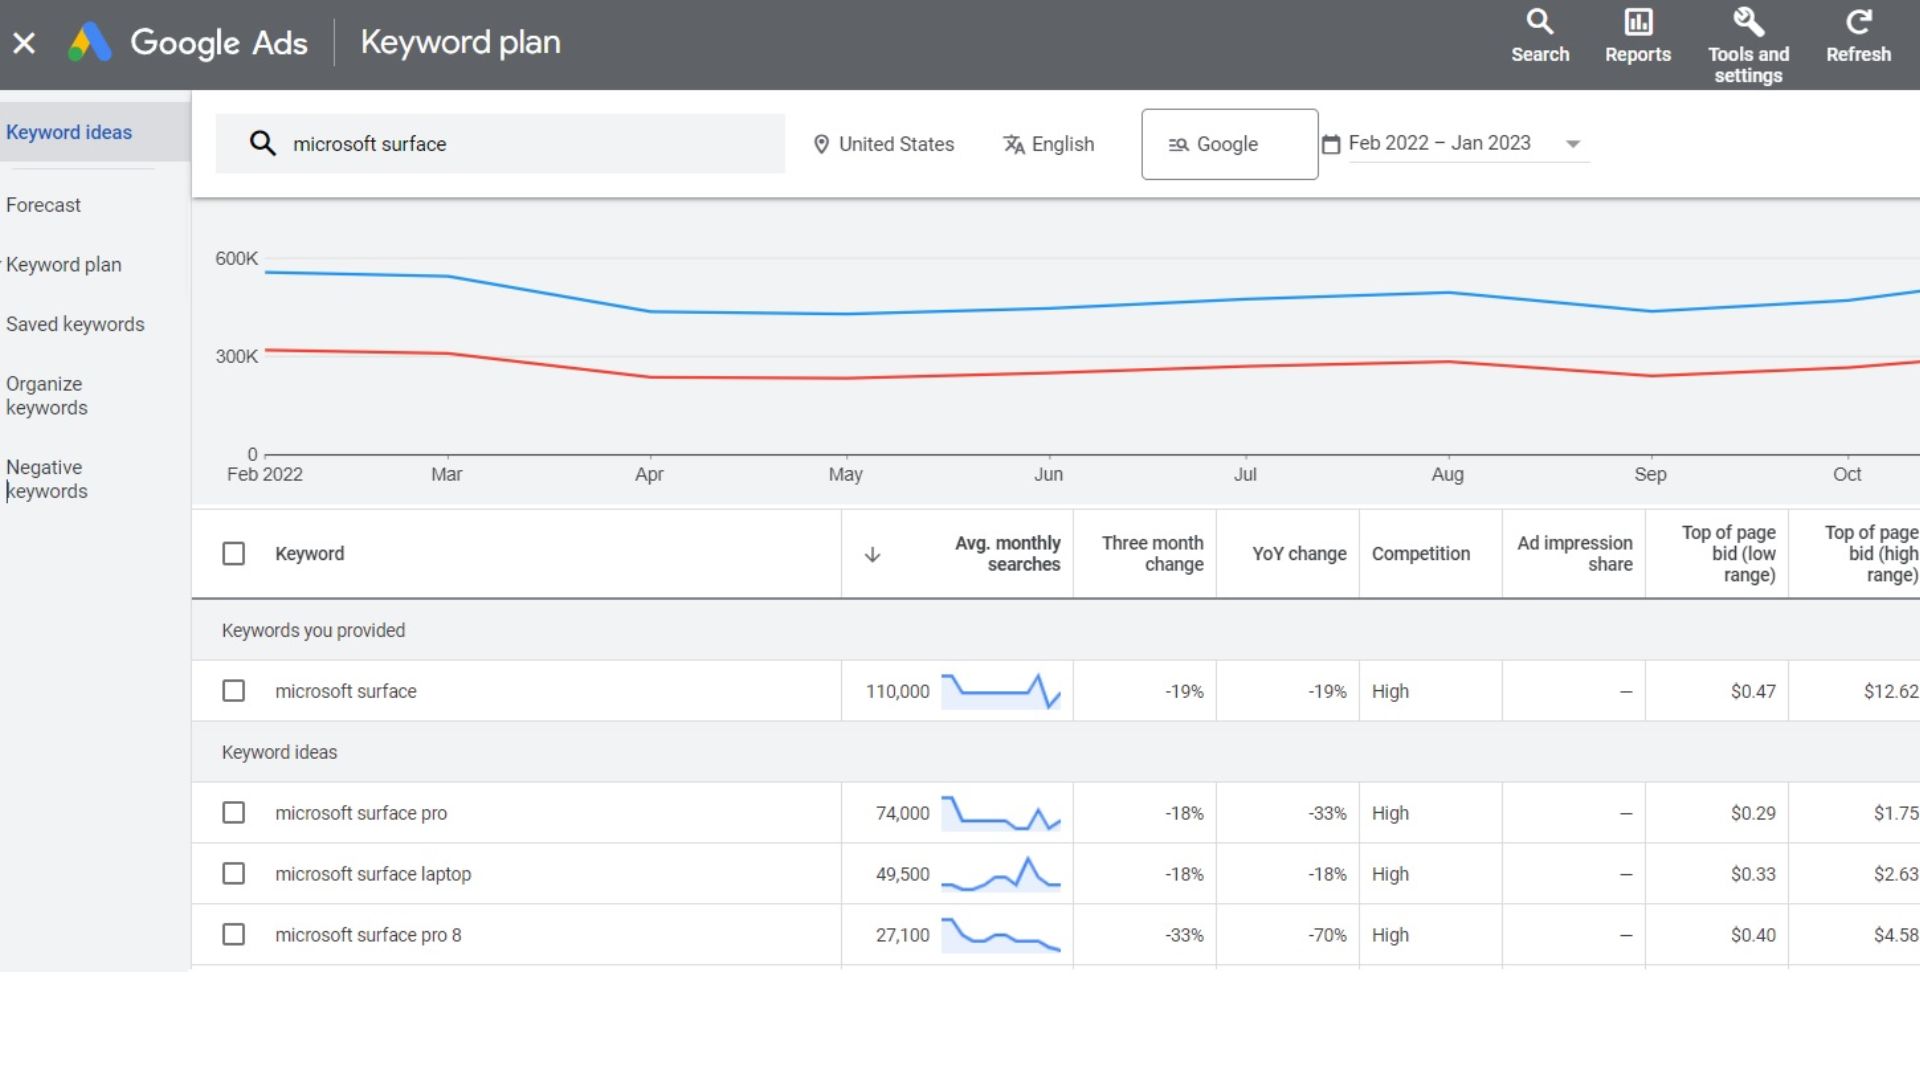Click the calendar icon beside date range
The height and width of the screenshot is (1080, 1920).
[1331, 144]
